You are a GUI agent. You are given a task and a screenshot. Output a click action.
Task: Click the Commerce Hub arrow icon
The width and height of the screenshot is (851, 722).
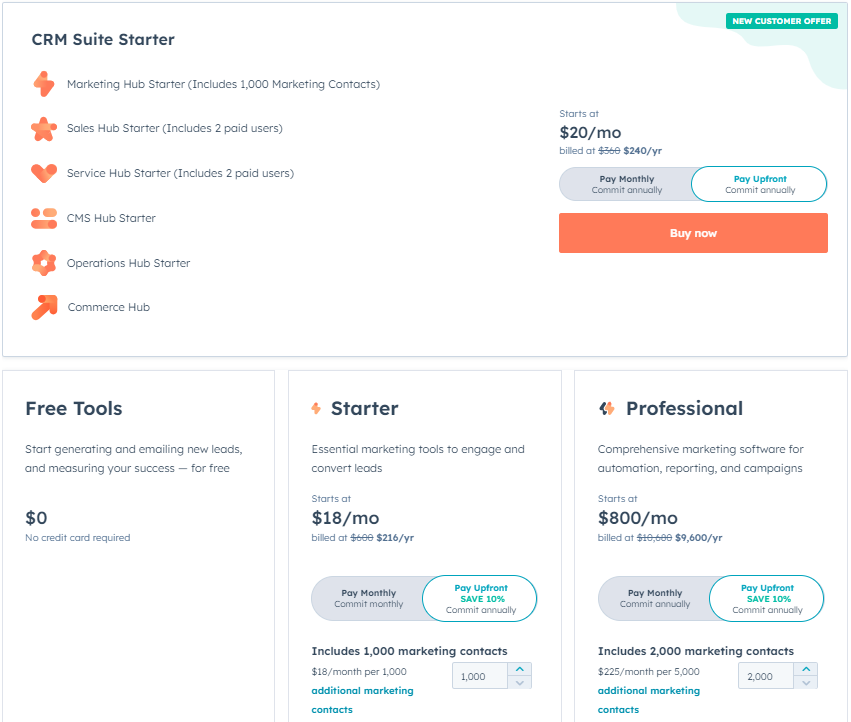click(43, 307)
